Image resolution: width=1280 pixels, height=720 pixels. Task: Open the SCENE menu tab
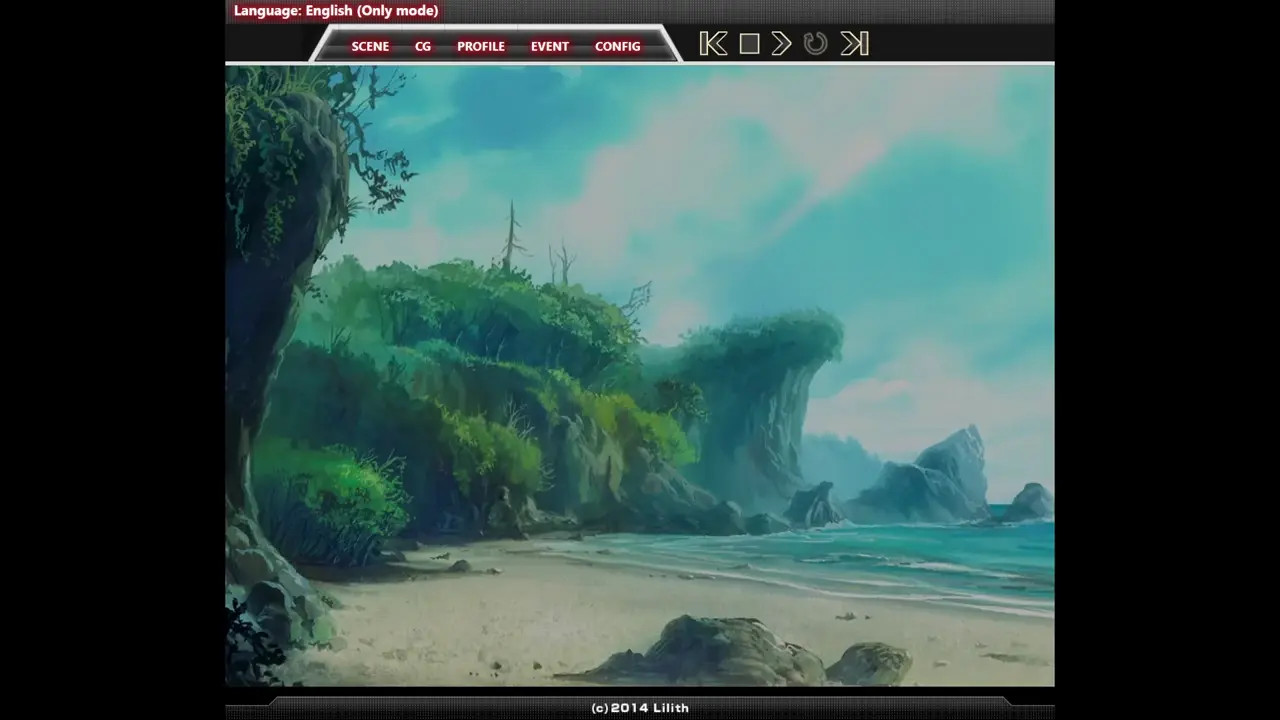click(x=370, y=46)
